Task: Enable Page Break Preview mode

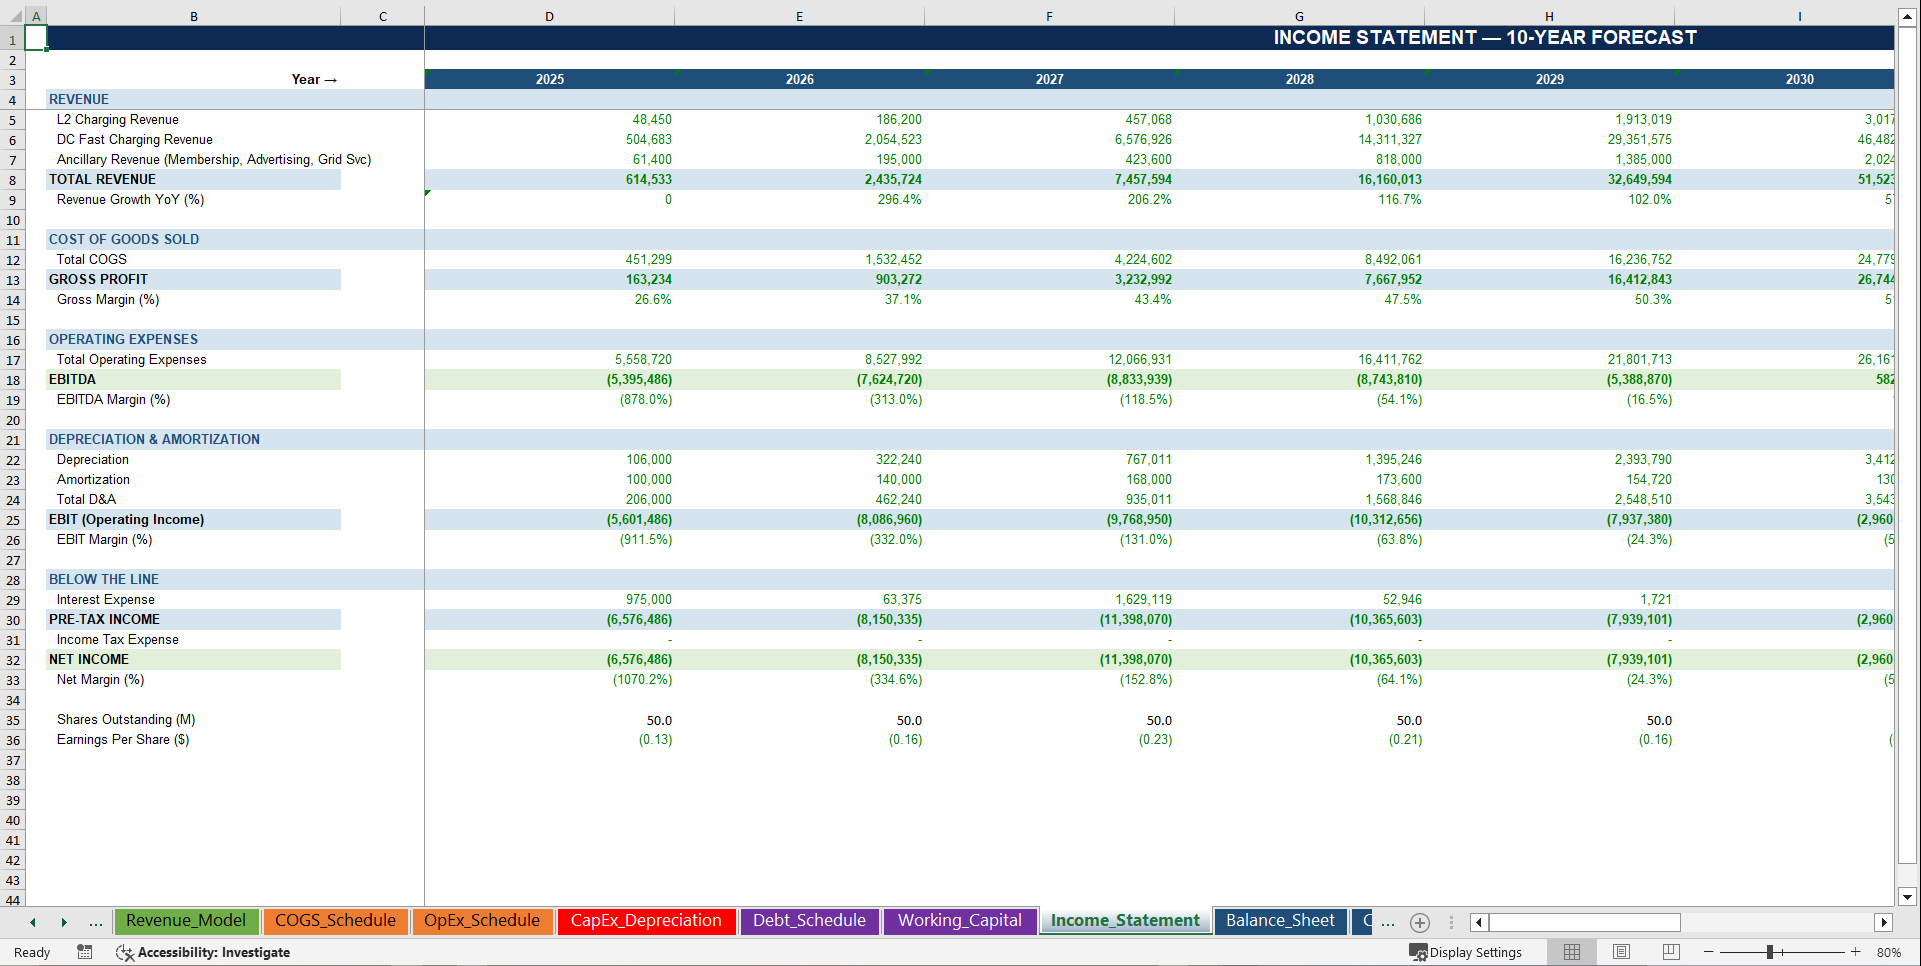Action: [1671, 952]
